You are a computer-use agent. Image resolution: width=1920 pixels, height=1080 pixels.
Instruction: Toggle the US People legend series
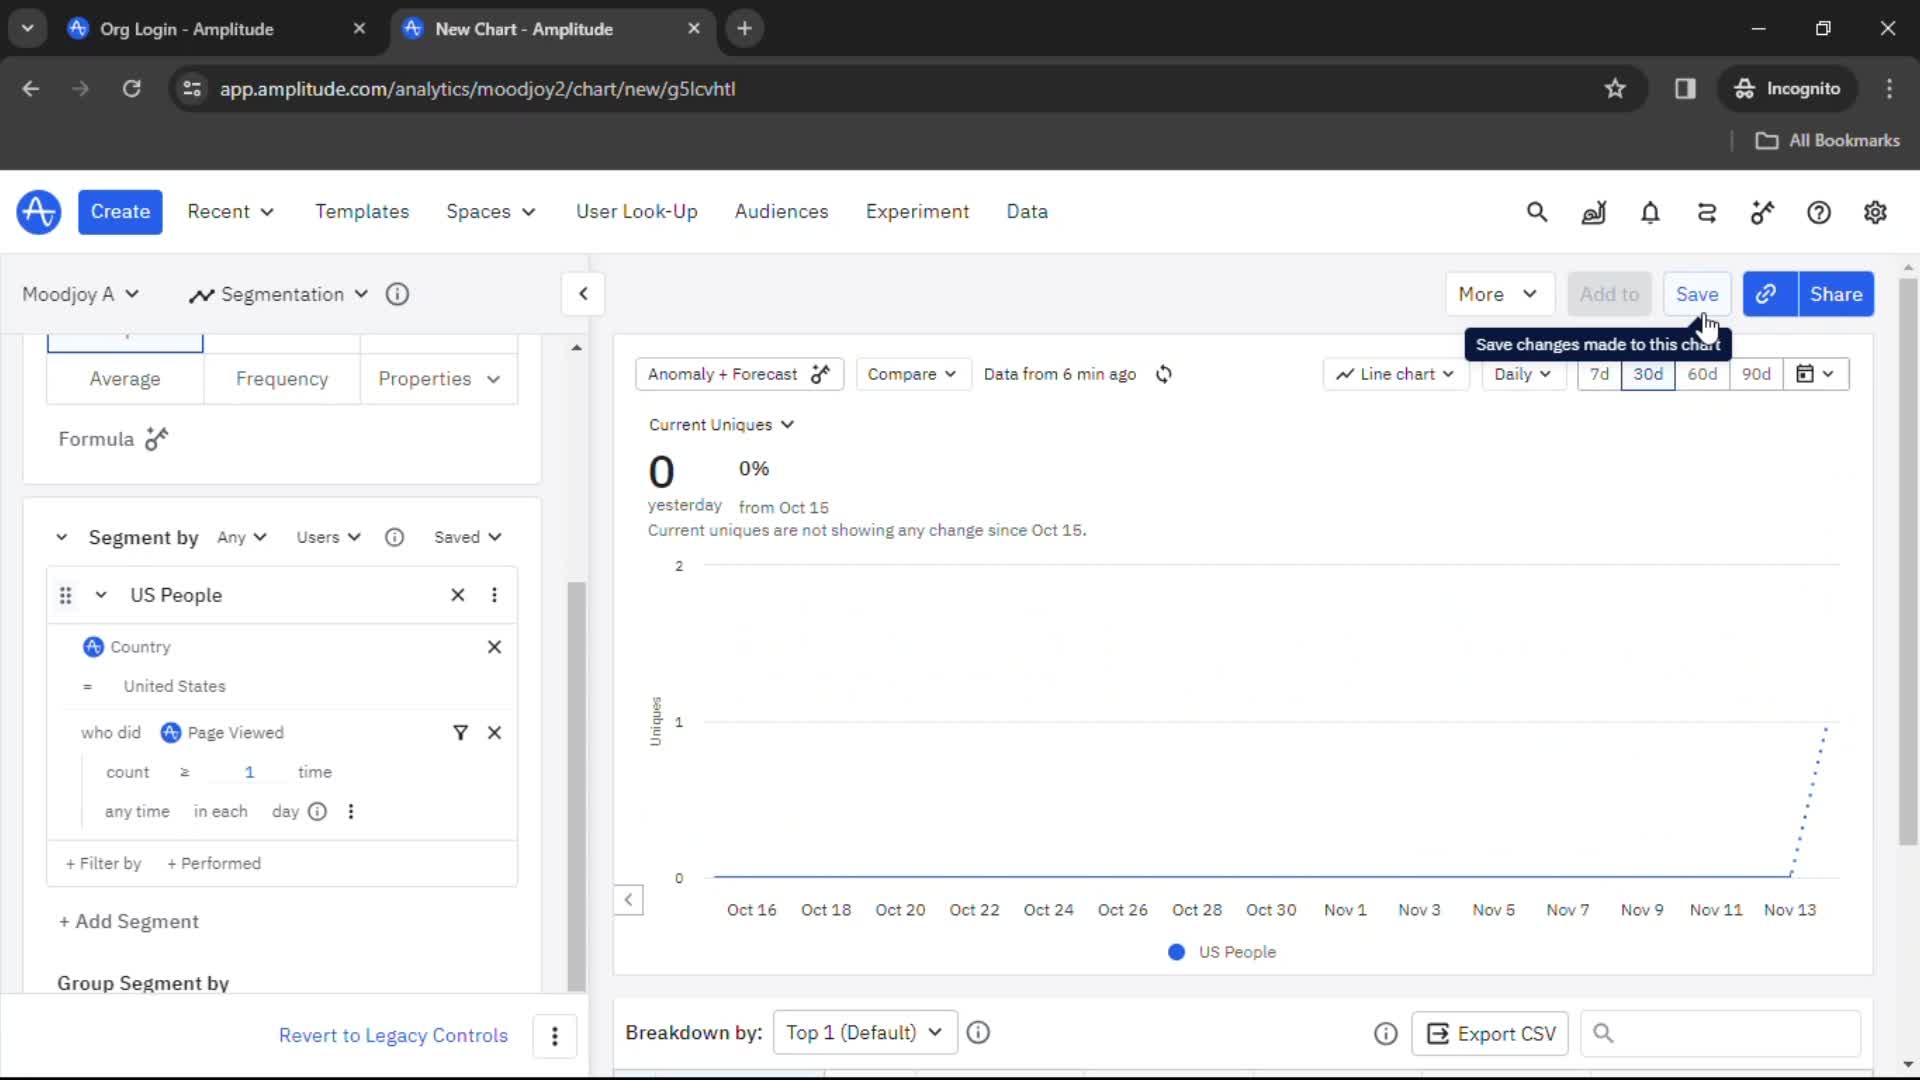(x=1222, y=952)
